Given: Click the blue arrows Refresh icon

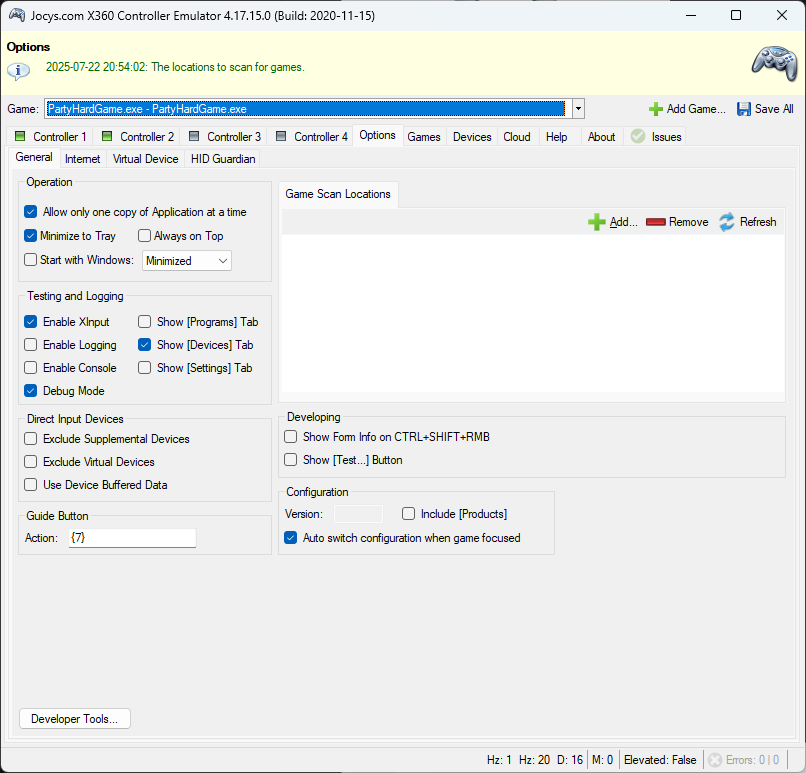Looking at the screenshot, I should pyautogui.click(x=726, y=222).
